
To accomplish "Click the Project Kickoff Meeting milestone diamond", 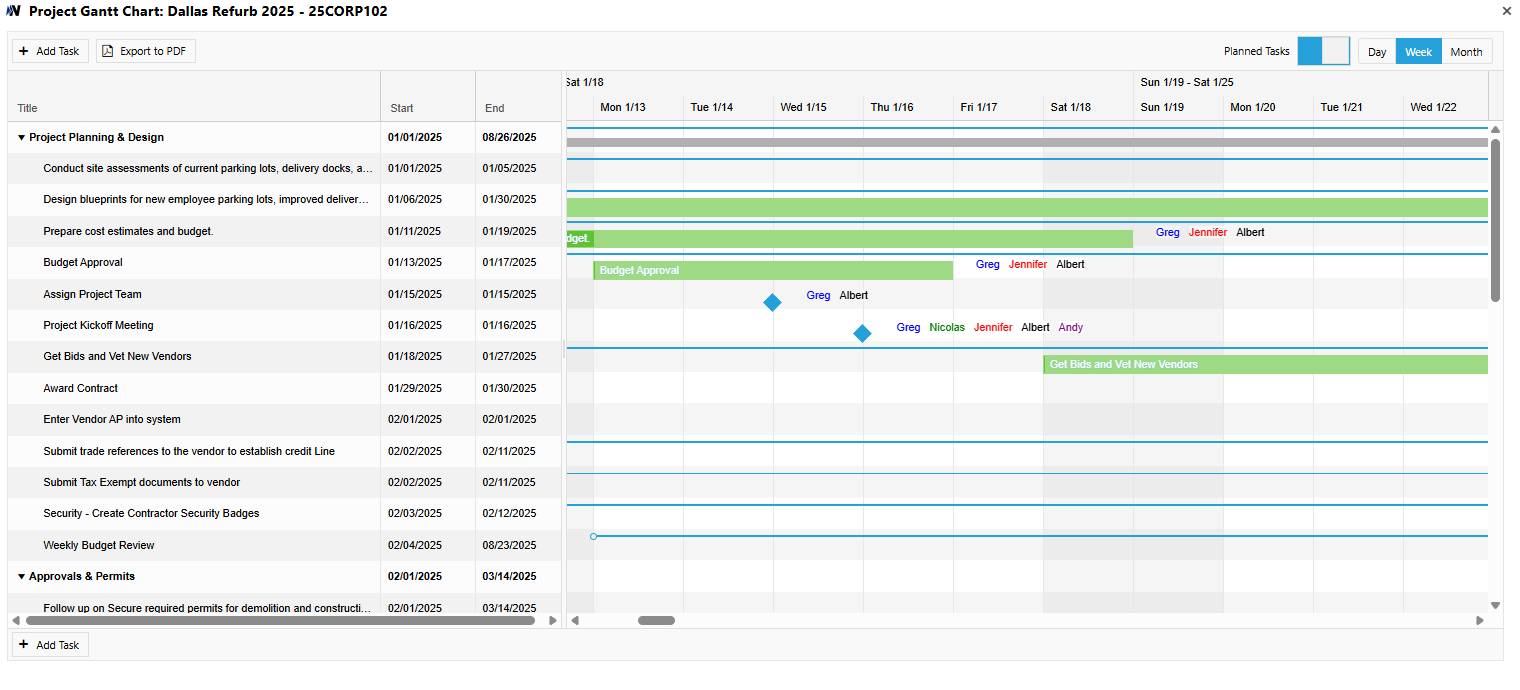I will 862,334.
